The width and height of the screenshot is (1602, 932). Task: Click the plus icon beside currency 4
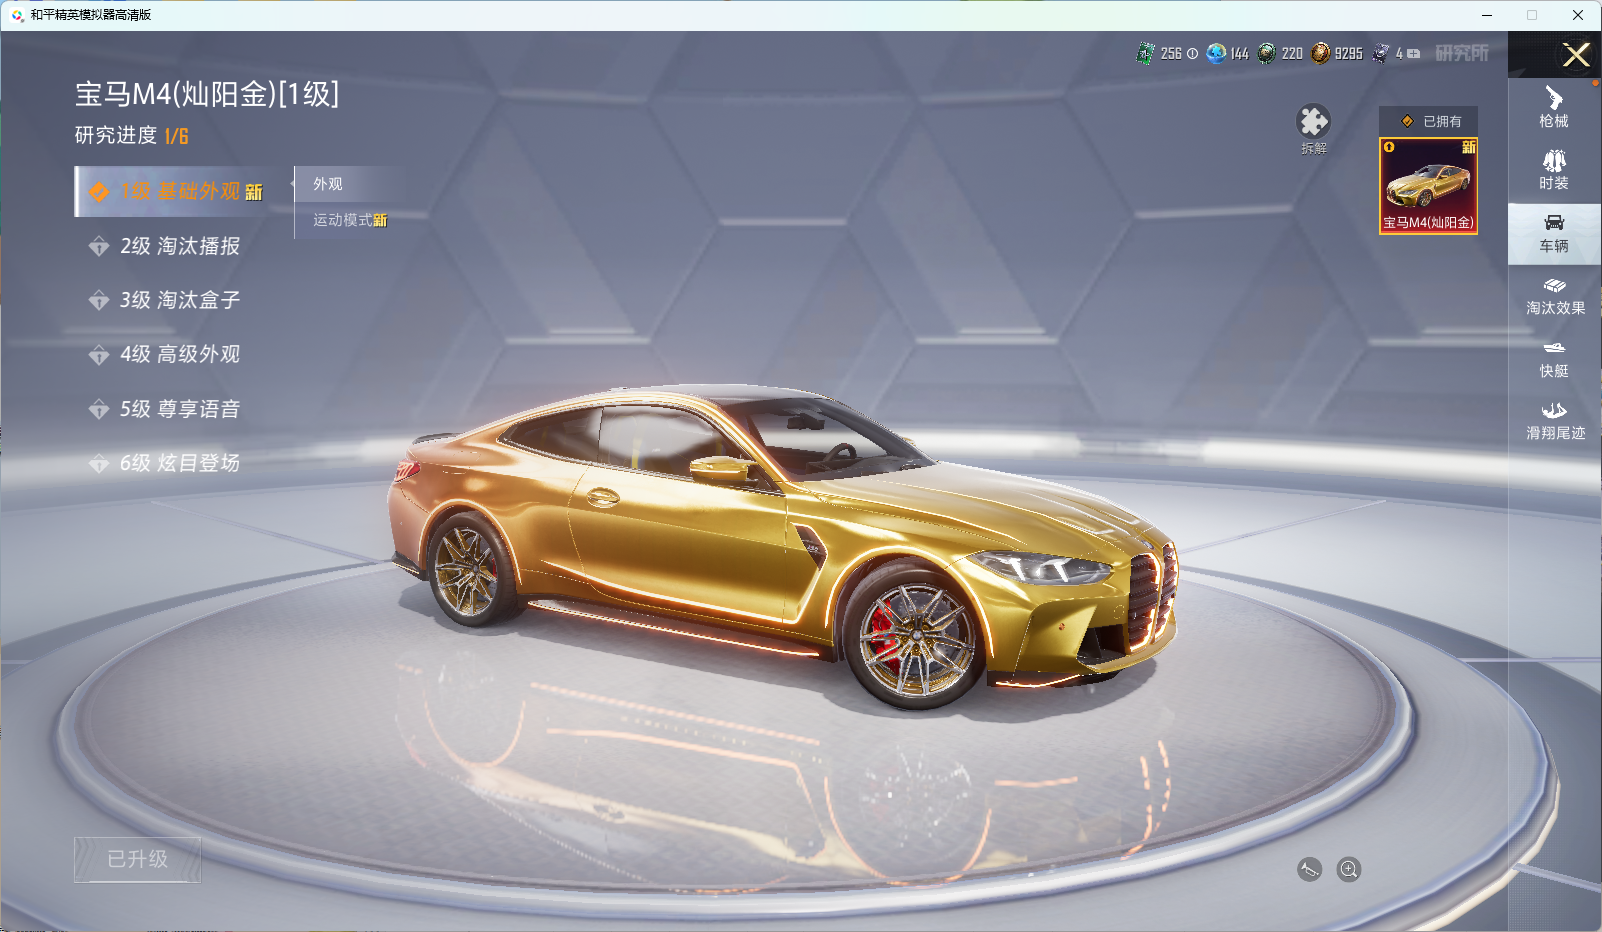[x=1413, y=54]
